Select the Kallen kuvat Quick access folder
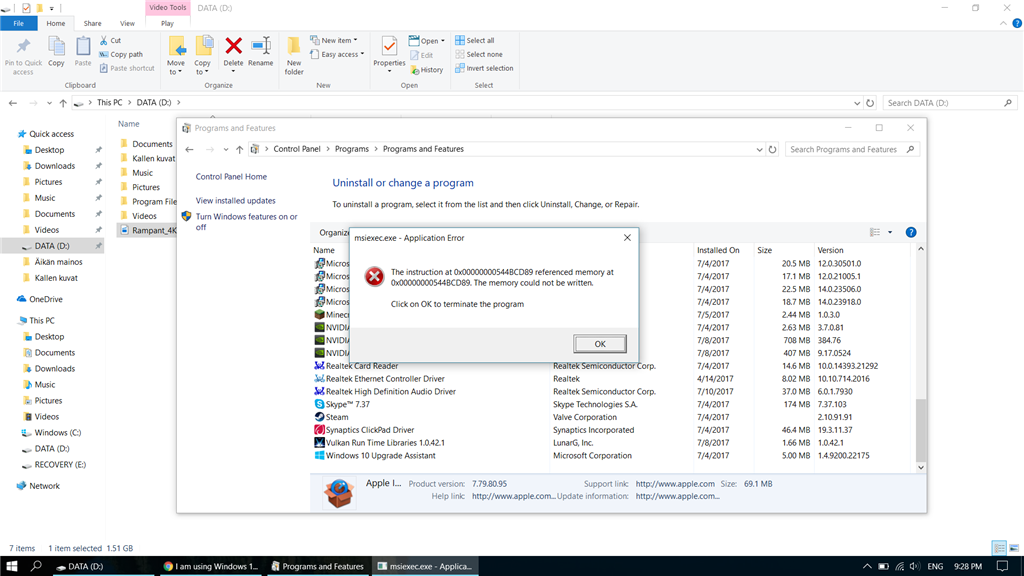Screen dimensions: 1024x576 pos(56,278)
